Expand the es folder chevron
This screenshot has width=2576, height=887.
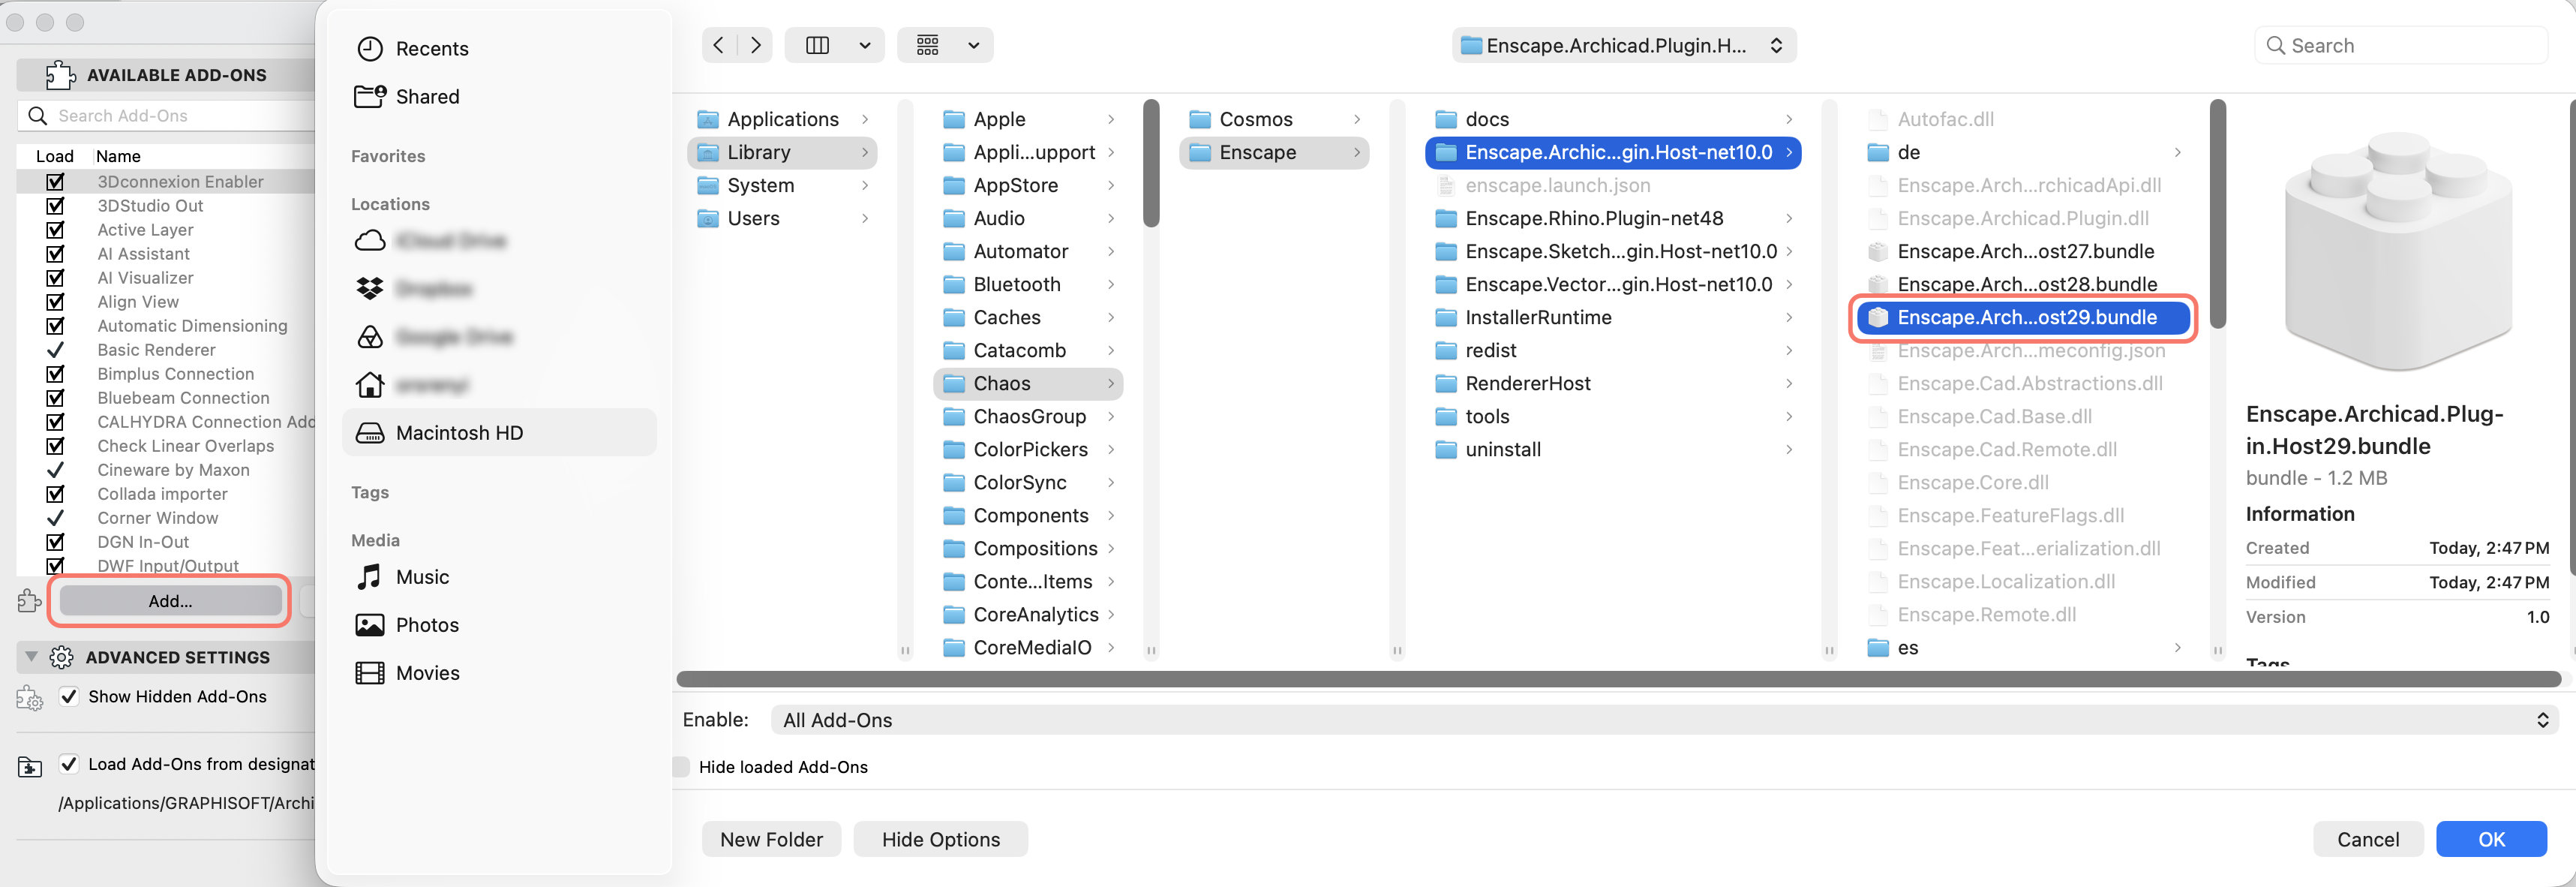click(x=2178, y=647)
